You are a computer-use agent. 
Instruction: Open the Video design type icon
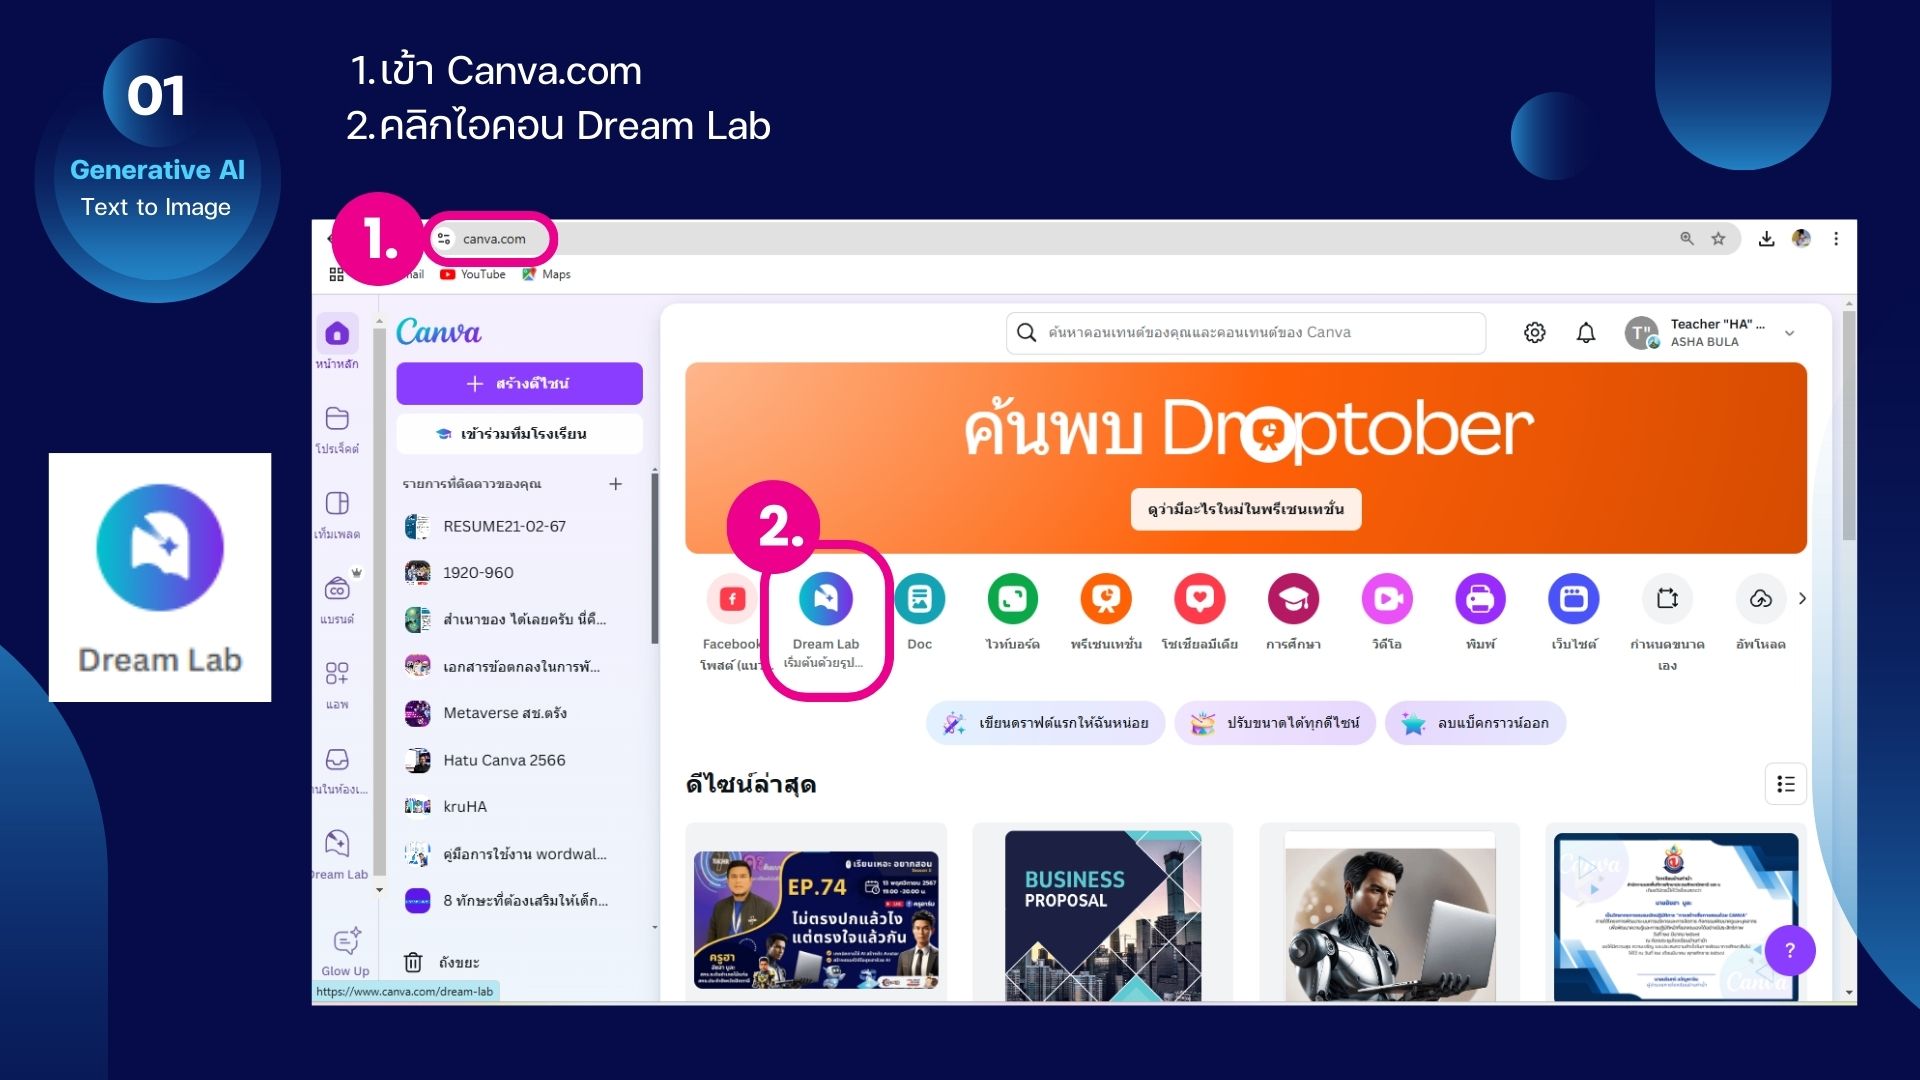coord(1386,599)
